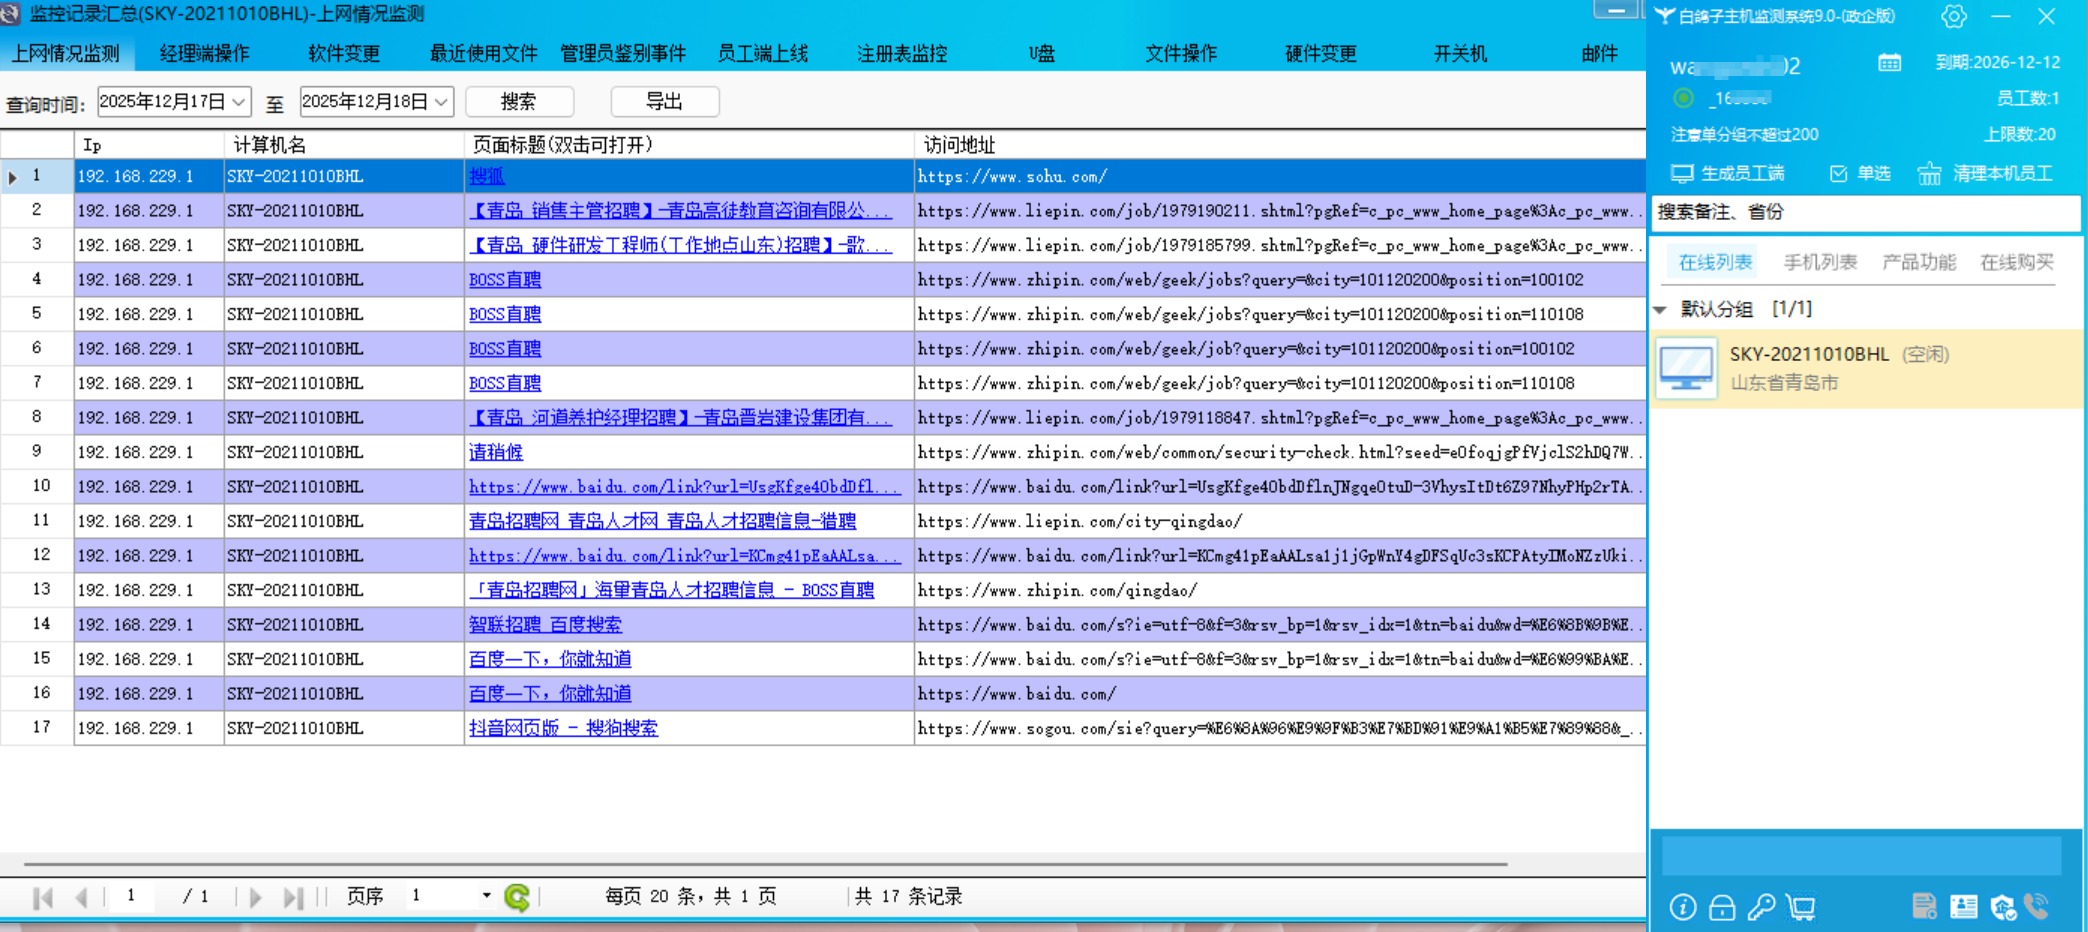The image size is (2088, 932).
Task: Open the shopping cart icon
Action: tap(1801, 907)
